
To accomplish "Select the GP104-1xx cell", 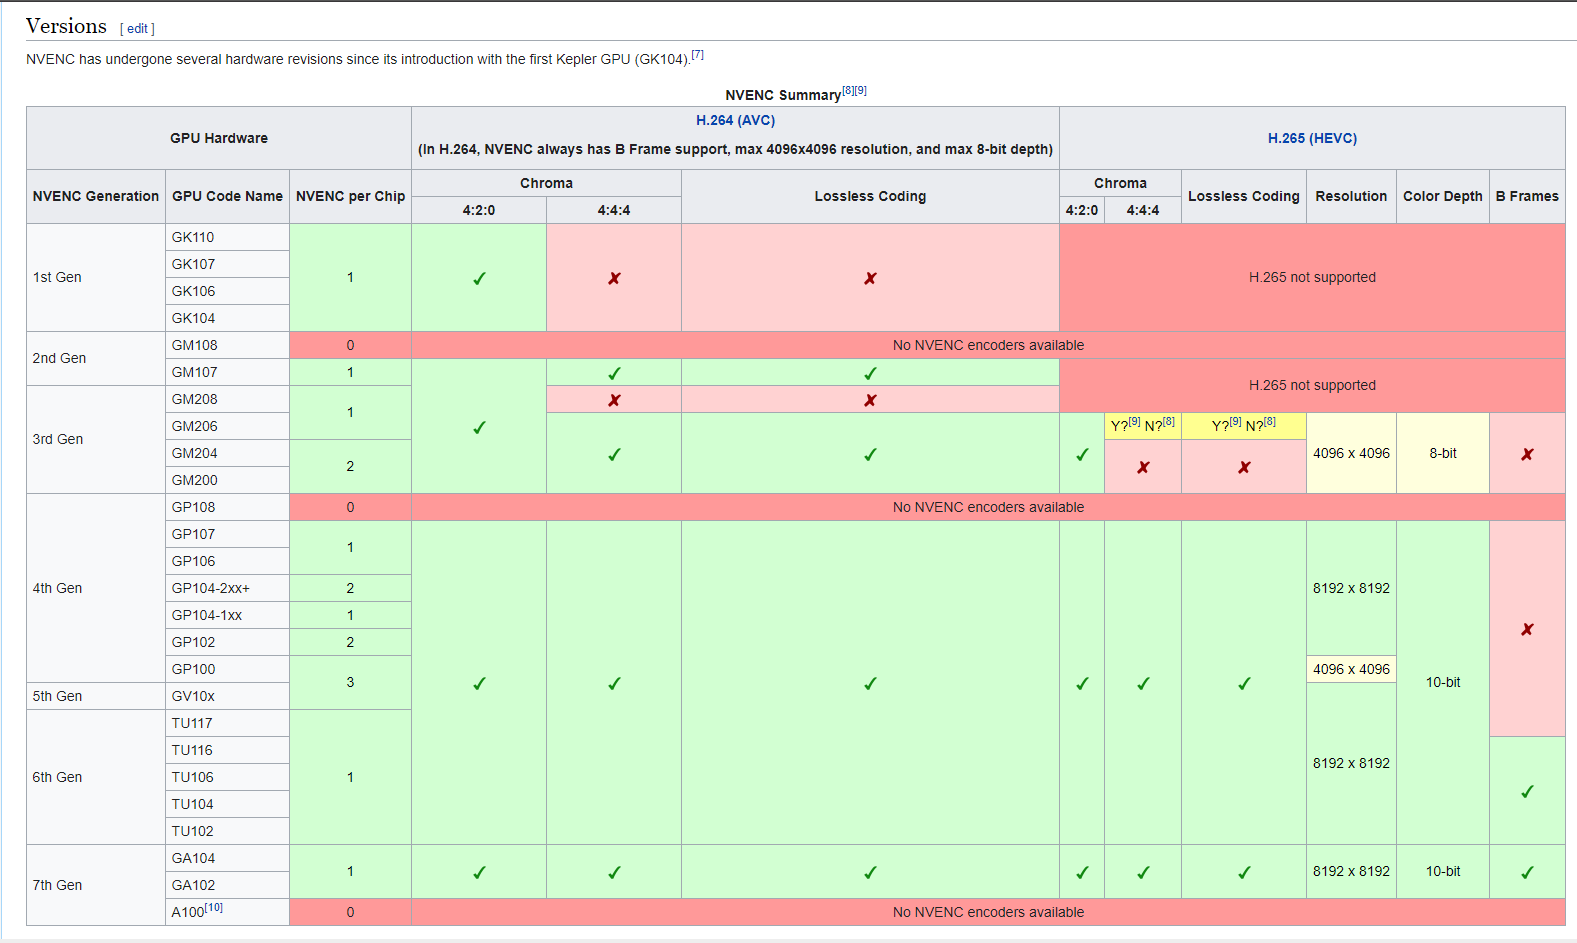I will [x=227, y=615].
